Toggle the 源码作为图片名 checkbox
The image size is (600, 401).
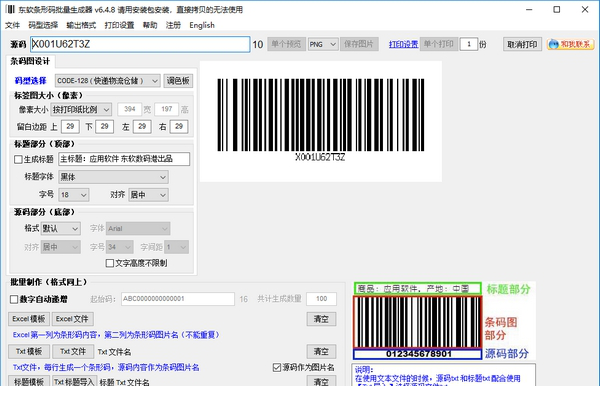[x=277, y=368]
